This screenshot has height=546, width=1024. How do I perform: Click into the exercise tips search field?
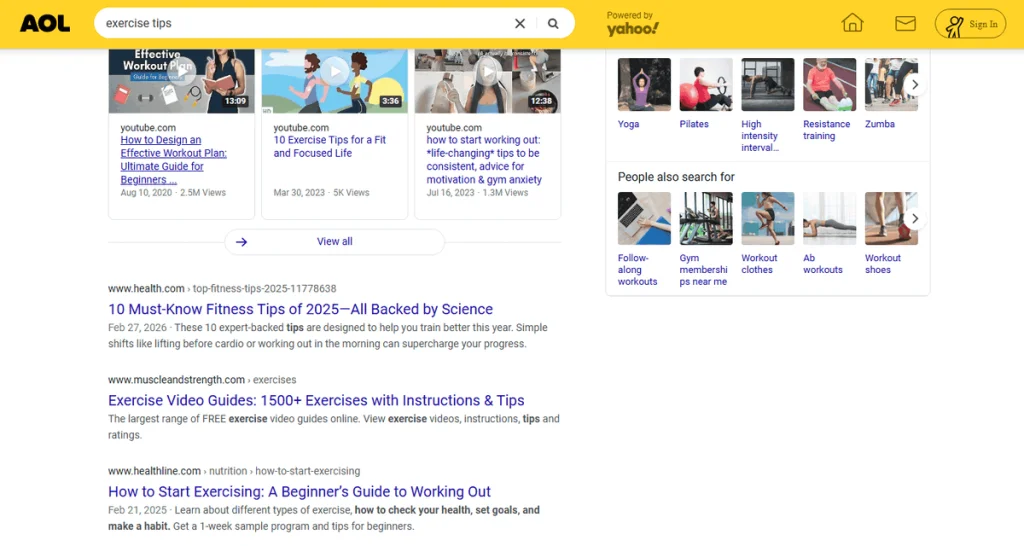[305, 24]
